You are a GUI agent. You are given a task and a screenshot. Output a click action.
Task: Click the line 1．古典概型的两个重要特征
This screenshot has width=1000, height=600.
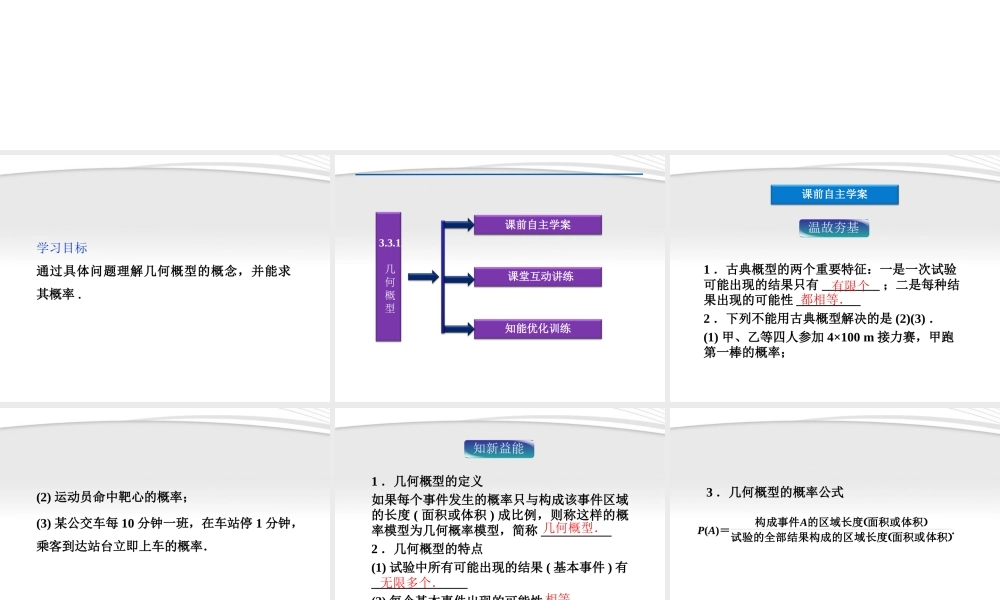click(x=830, y=270)
